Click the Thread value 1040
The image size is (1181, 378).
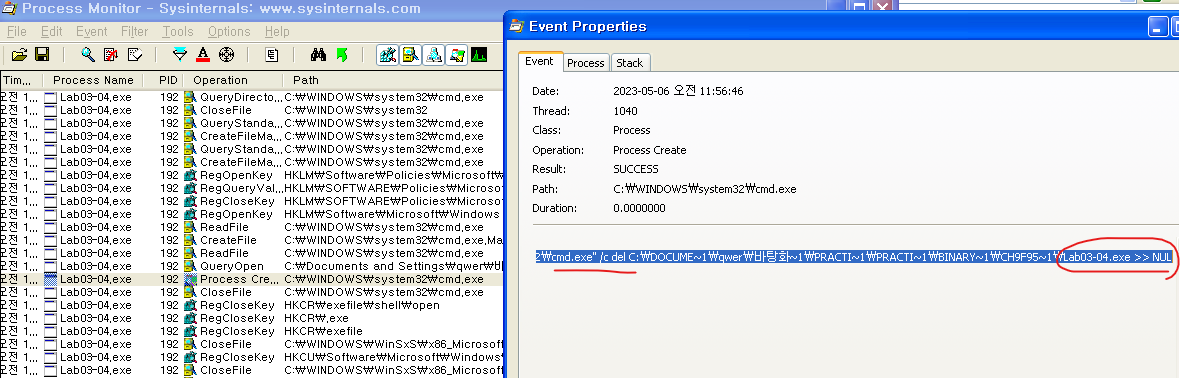click(x=625, y=111)
